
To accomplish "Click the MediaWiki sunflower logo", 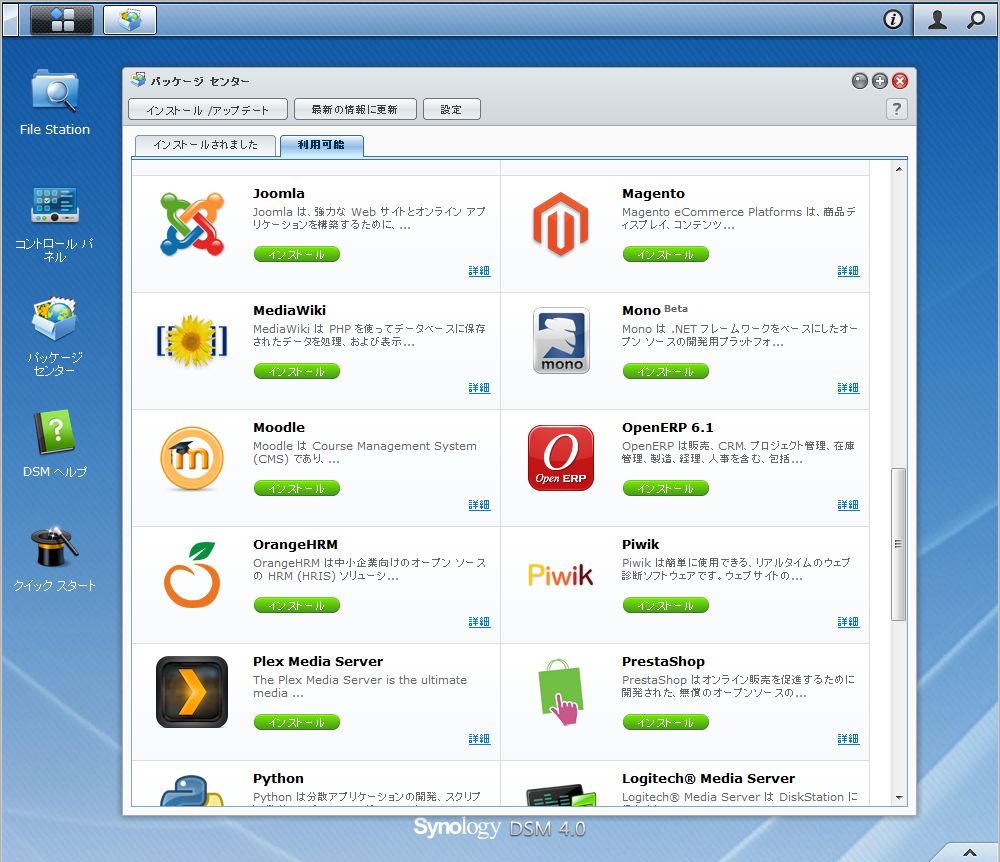I will coord(192,340).
